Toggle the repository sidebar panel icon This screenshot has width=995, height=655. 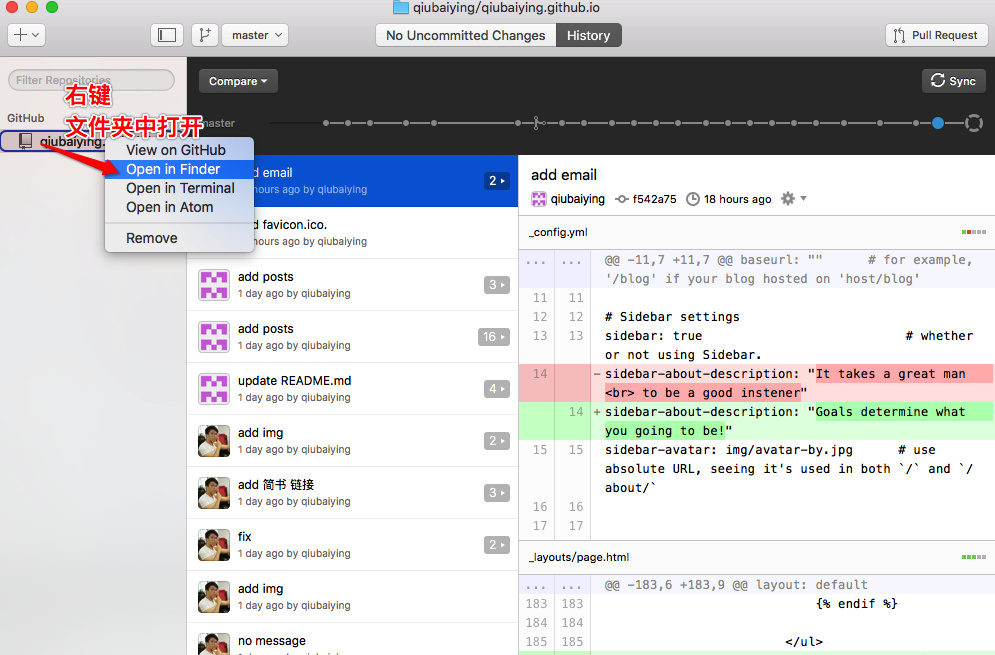(x=167, y=35)
